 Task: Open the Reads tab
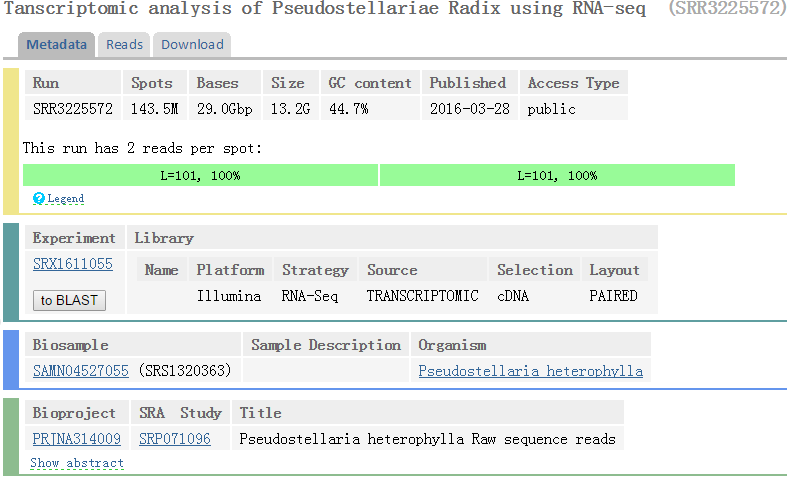tap(125, 45)
